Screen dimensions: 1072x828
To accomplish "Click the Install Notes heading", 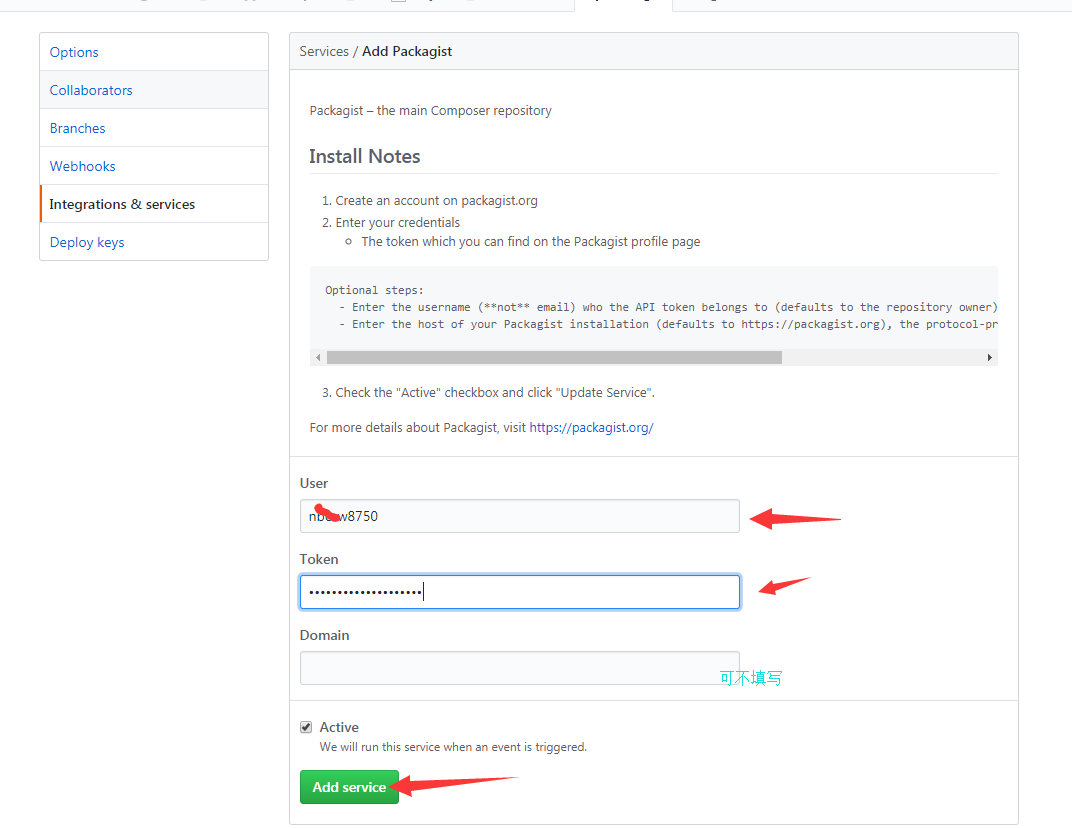I will 364,157.
